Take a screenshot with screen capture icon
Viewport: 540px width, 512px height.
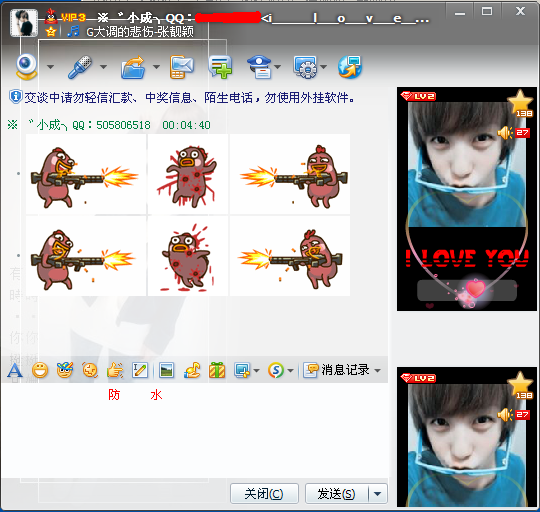click(242, 370)
